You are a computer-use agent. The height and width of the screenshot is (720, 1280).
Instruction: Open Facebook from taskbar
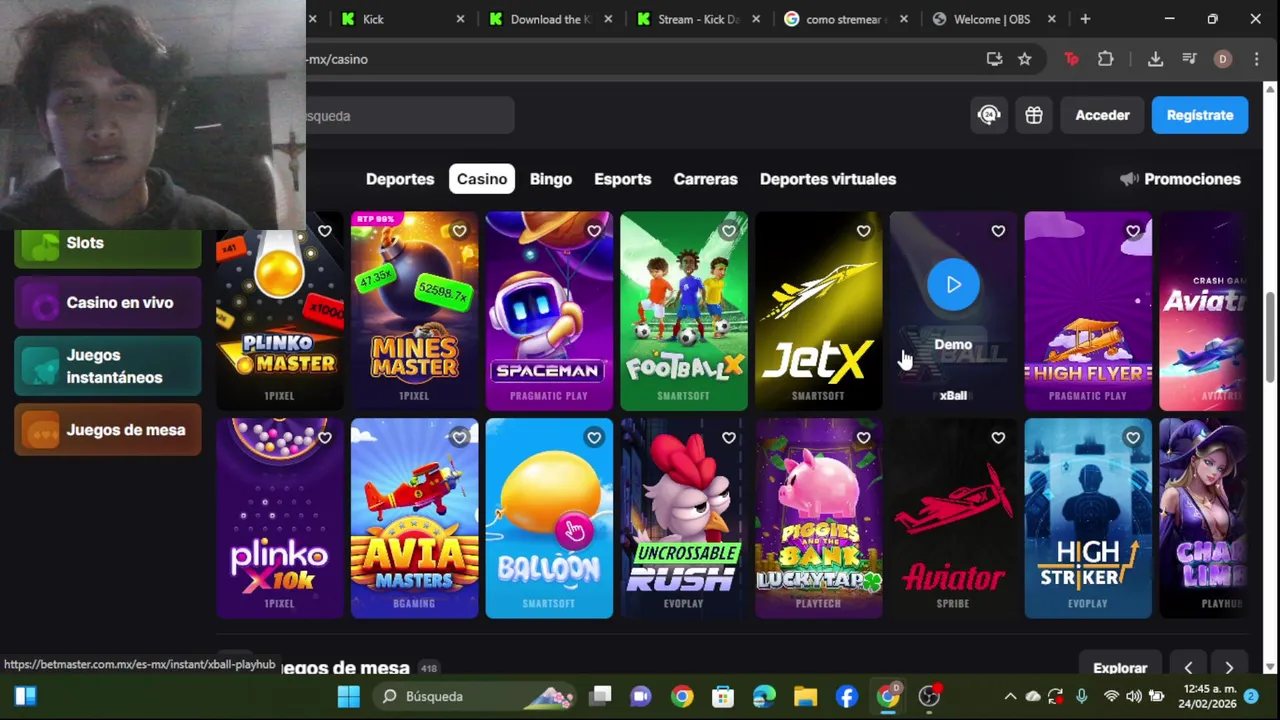(x=846, y=696)
